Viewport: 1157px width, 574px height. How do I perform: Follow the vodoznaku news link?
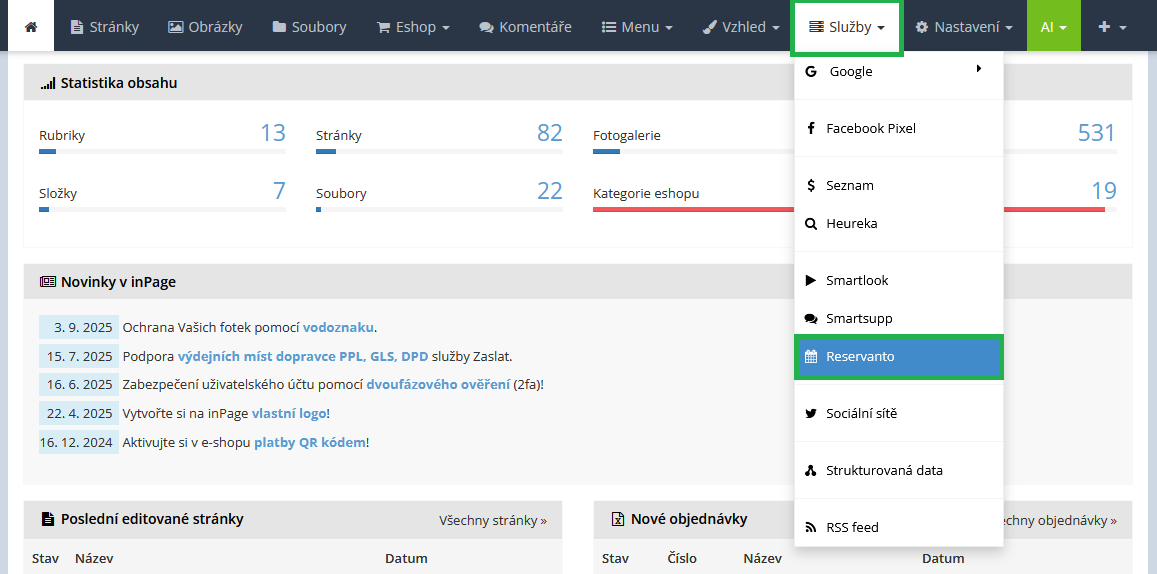338,327
